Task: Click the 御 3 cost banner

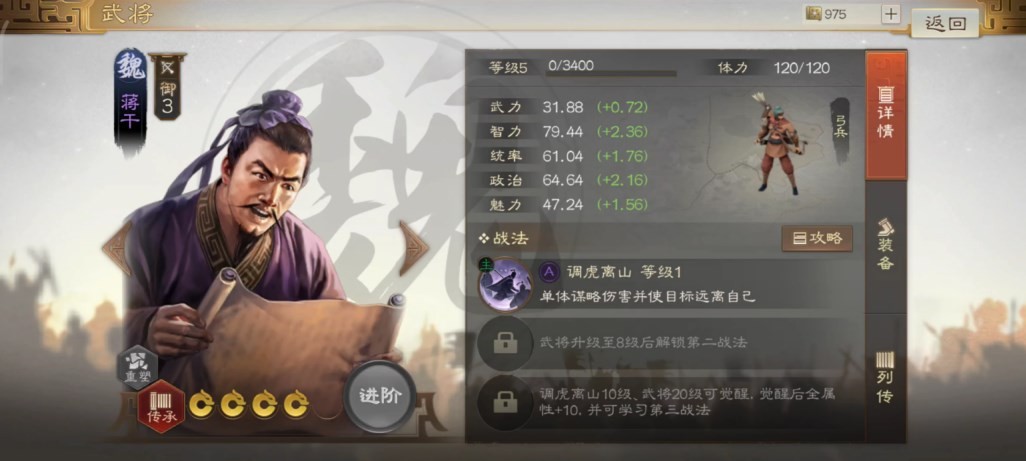Action: coord(168,86)
